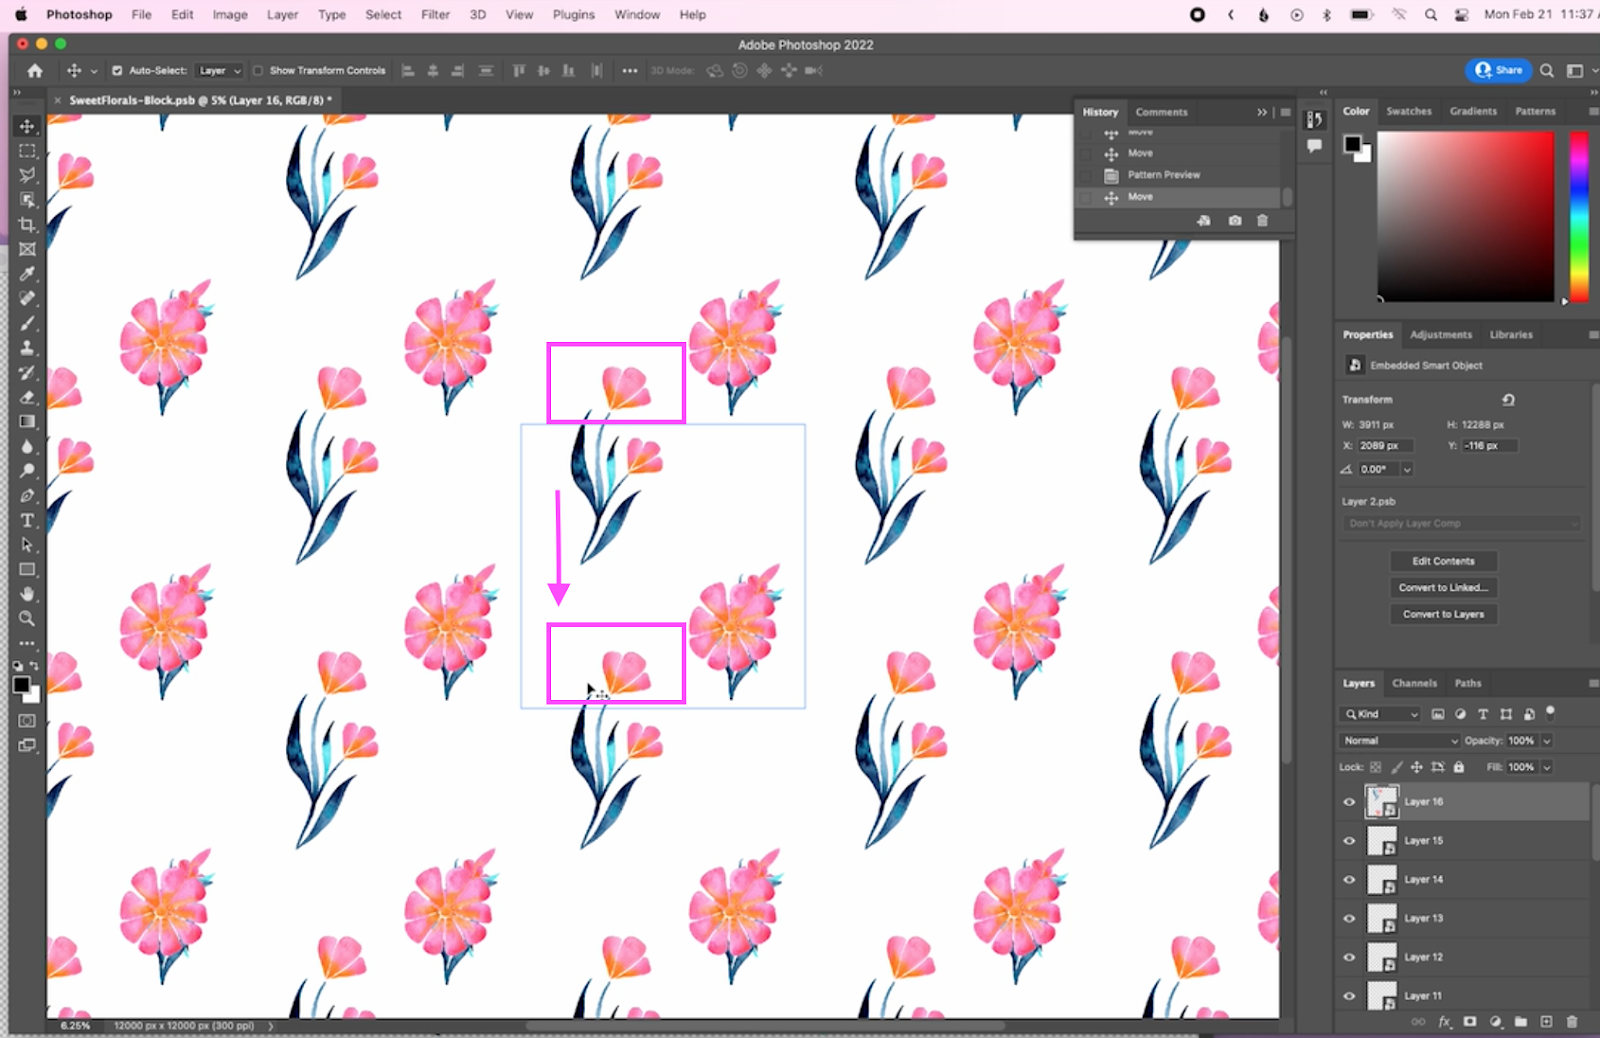This screenshot has width=1600, height=1038.
Task: Create new group folder icon
Action: pyautogui.click(x=1521, y=1022)
